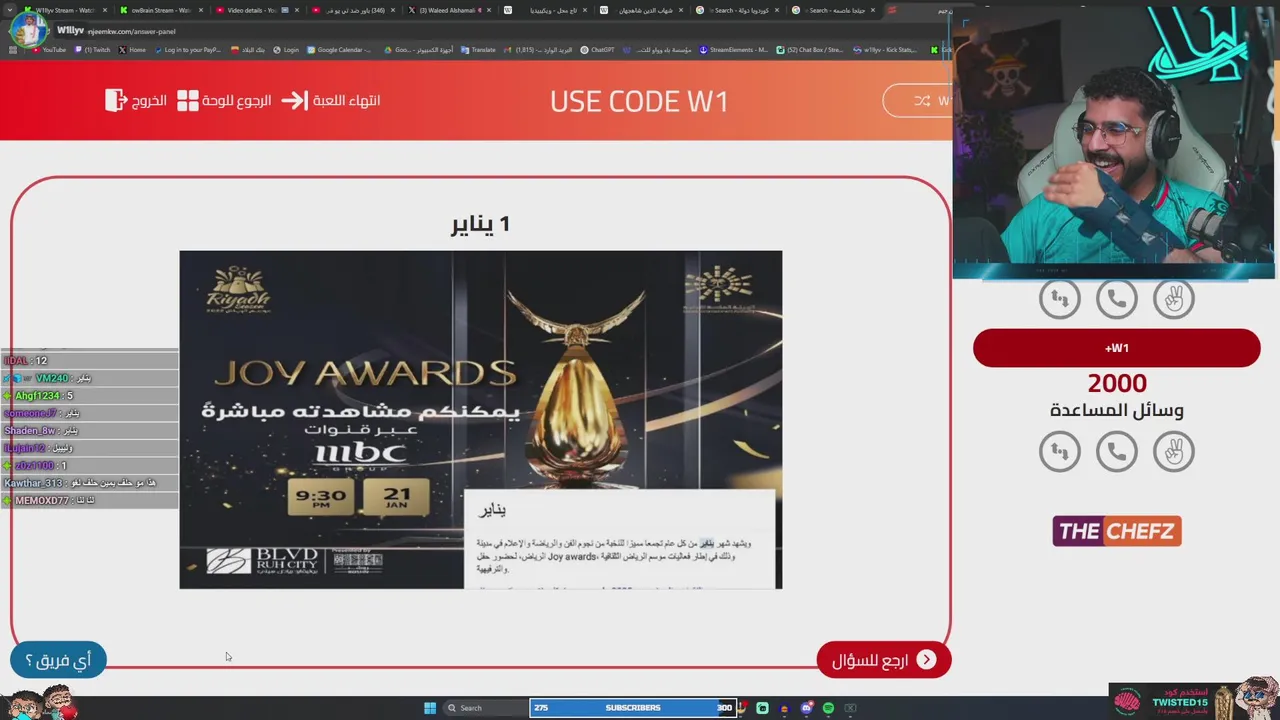Click the taskbar Search box
Screen dimensions: 1280x720
pyautogui.click(x=484, y=708)
